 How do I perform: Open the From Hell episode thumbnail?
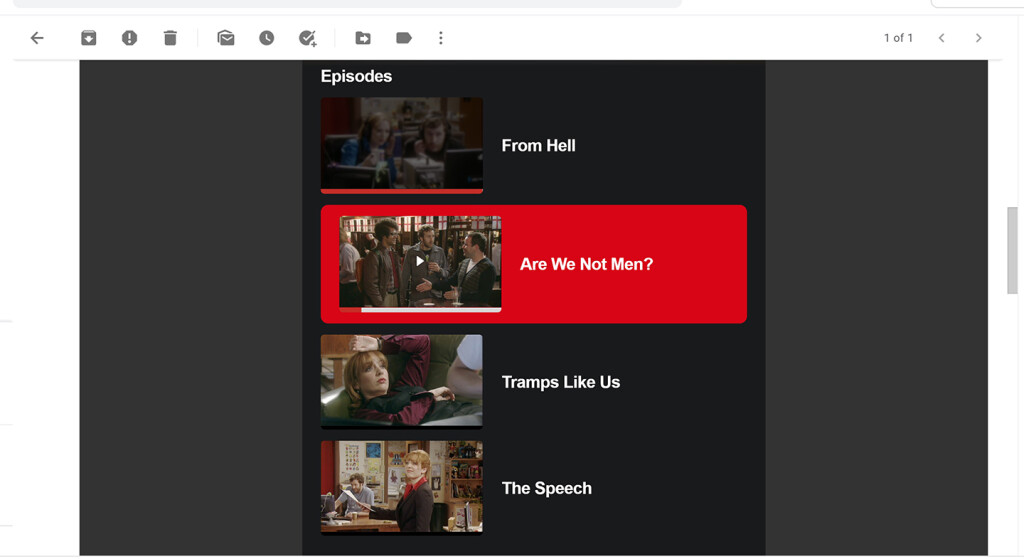coord(402,145)
